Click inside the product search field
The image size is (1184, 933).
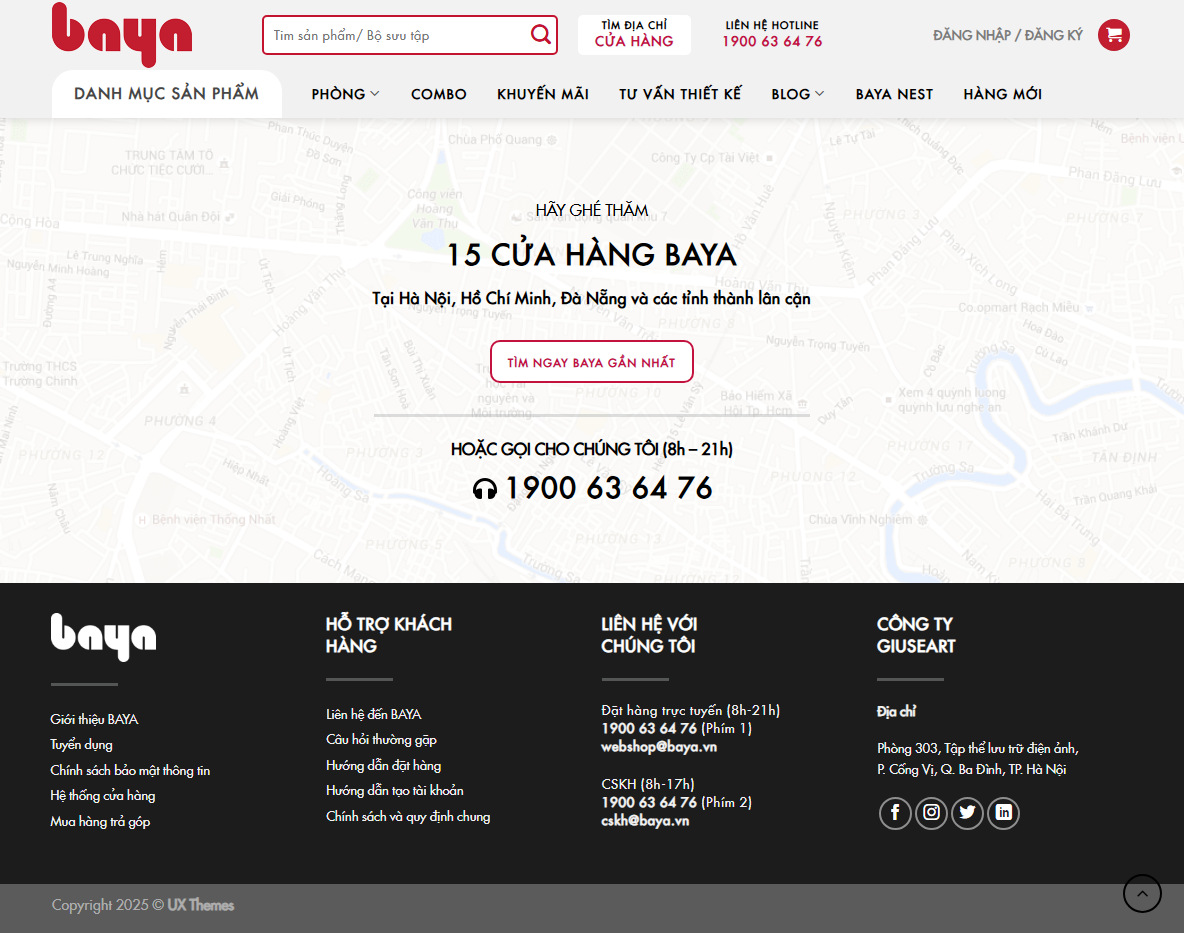[400, 34]
